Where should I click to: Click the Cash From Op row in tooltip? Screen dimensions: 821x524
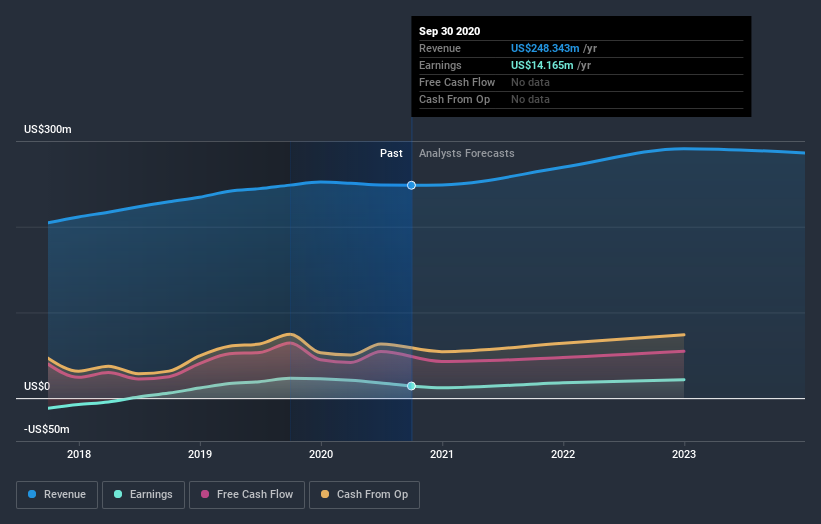(581, 99)
